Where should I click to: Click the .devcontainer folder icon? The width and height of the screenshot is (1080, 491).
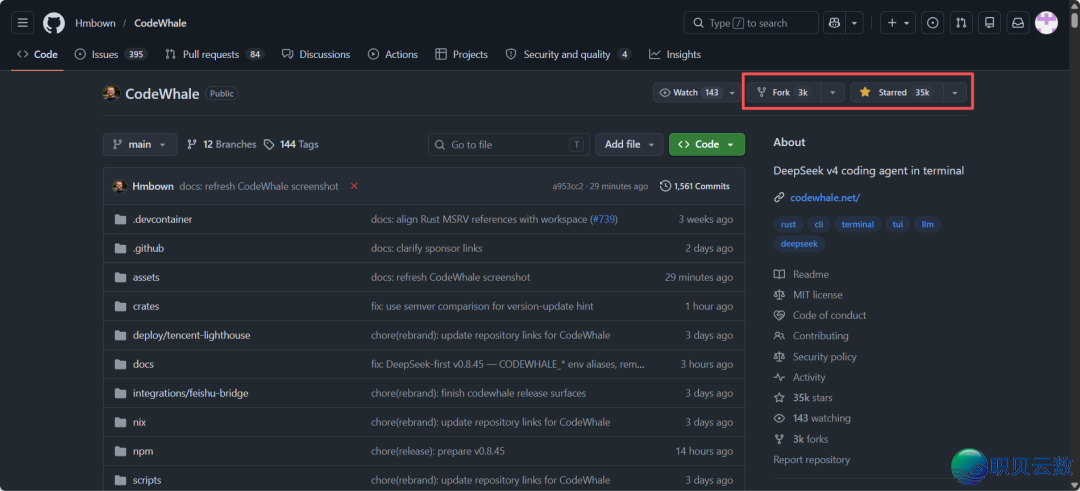121,220
